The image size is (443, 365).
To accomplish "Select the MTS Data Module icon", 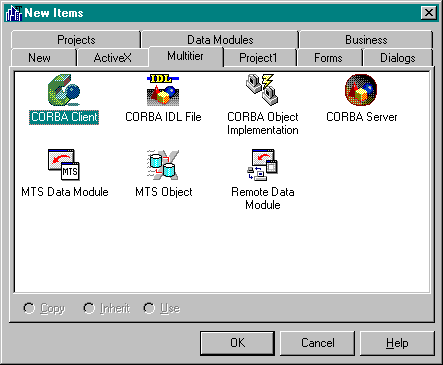I will (x=64, y=165).
